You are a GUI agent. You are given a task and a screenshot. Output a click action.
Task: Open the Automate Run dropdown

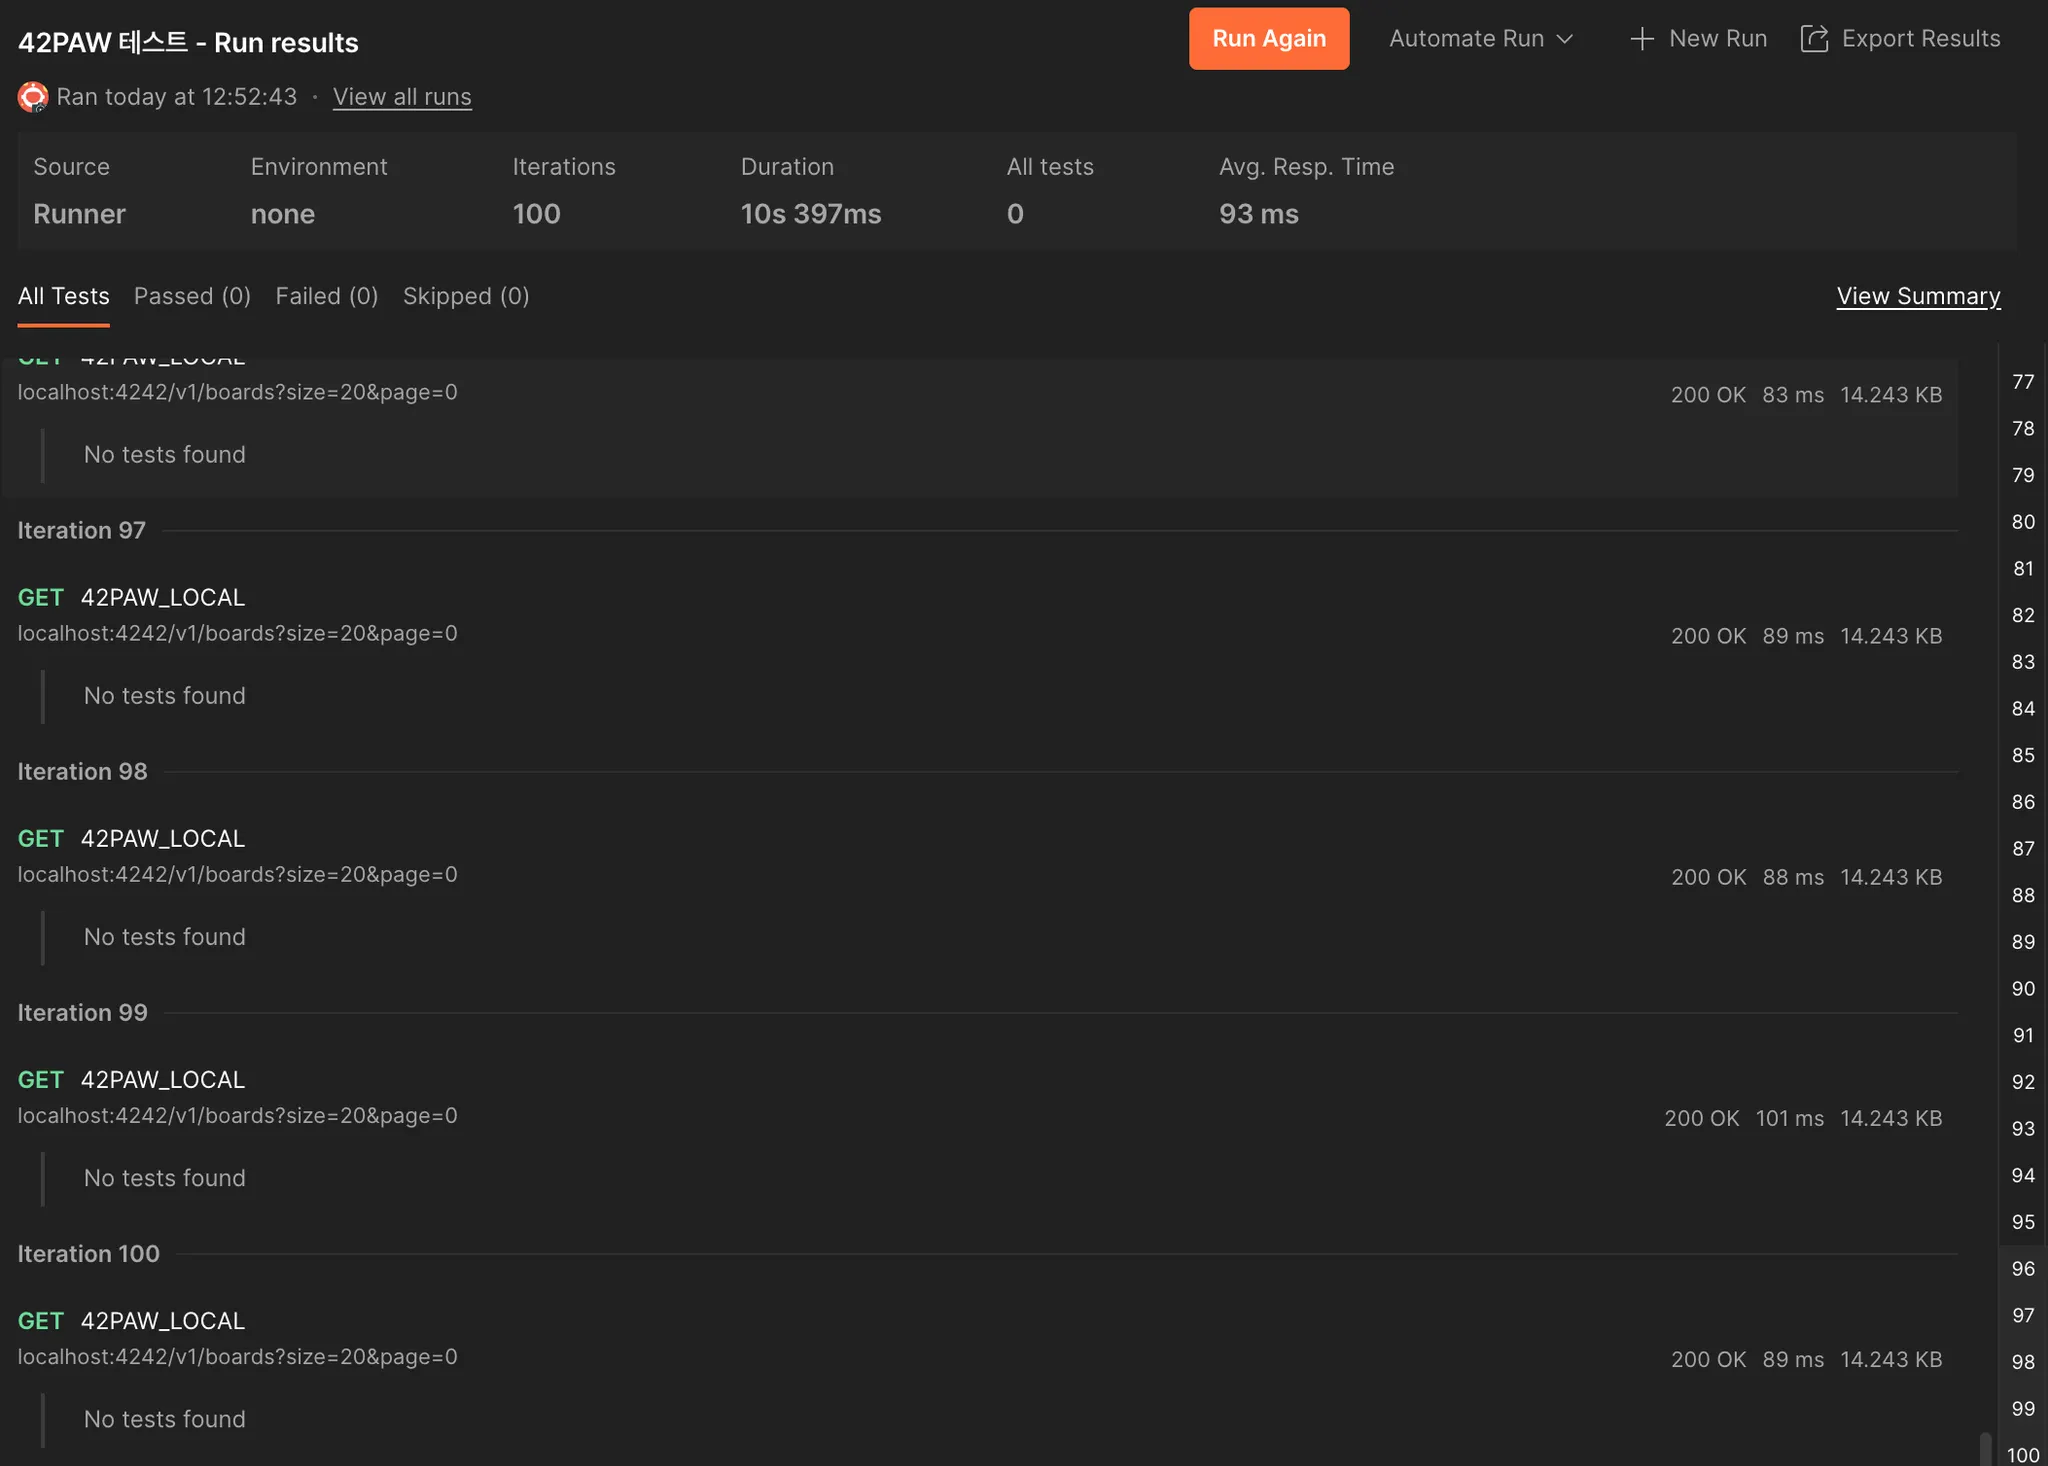[1481, 39]
